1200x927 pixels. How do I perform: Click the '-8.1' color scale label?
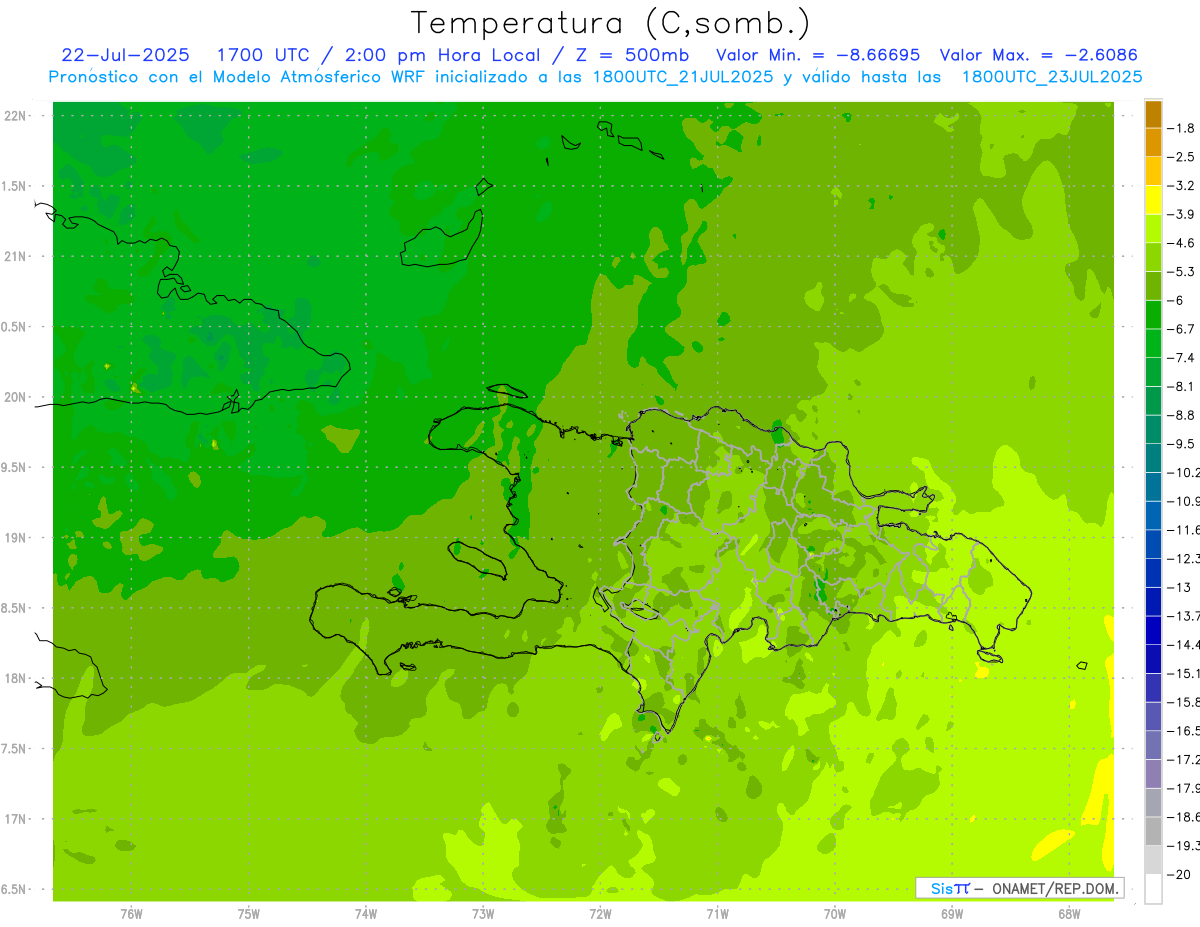1180,386
